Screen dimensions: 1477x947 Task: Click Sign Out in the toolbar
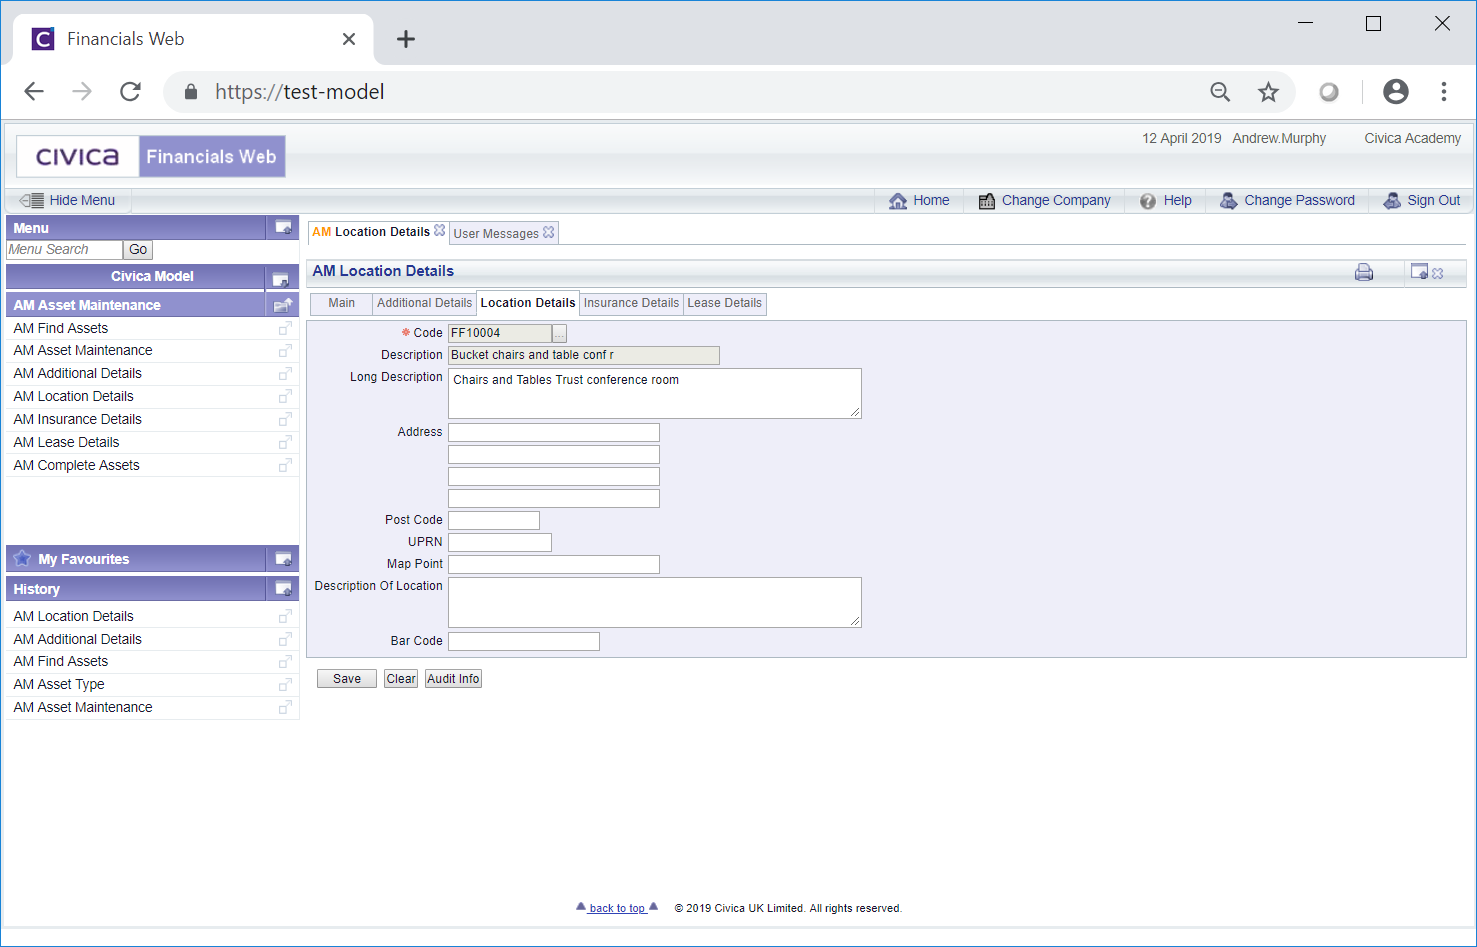pos(1421,201)
